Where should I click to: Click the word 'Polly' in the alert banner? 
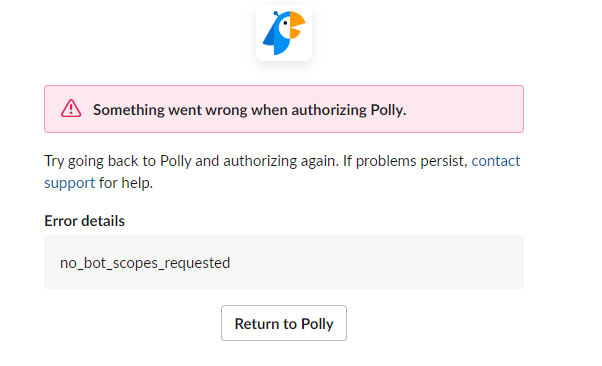pyautogui.click(x=388, y=110)
